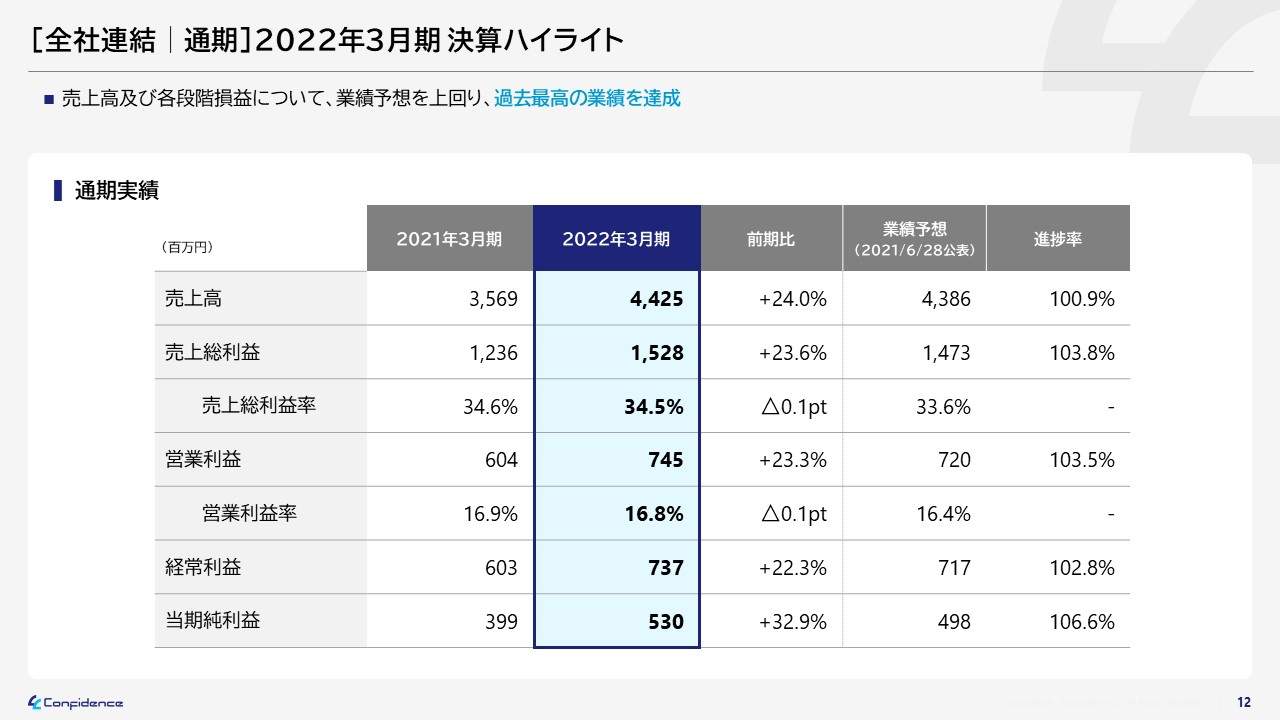Click the +32.9% year-over-year cell
Screen dimensions: 1280x720
click(792, 622)
